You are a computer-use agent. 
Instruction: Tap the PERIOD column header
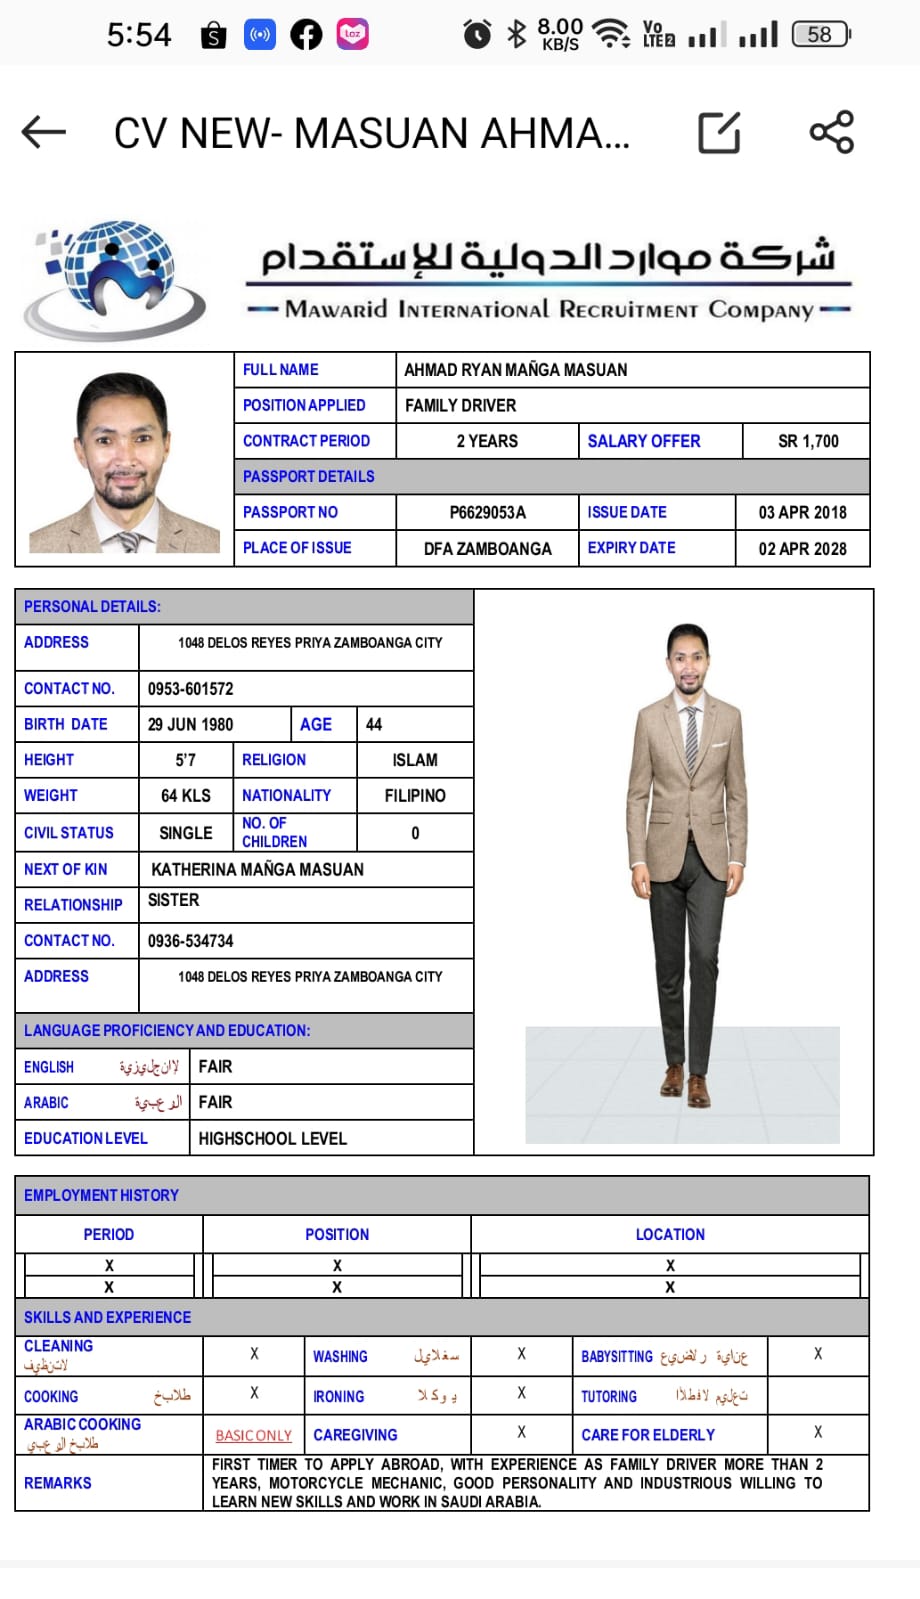108,1235
